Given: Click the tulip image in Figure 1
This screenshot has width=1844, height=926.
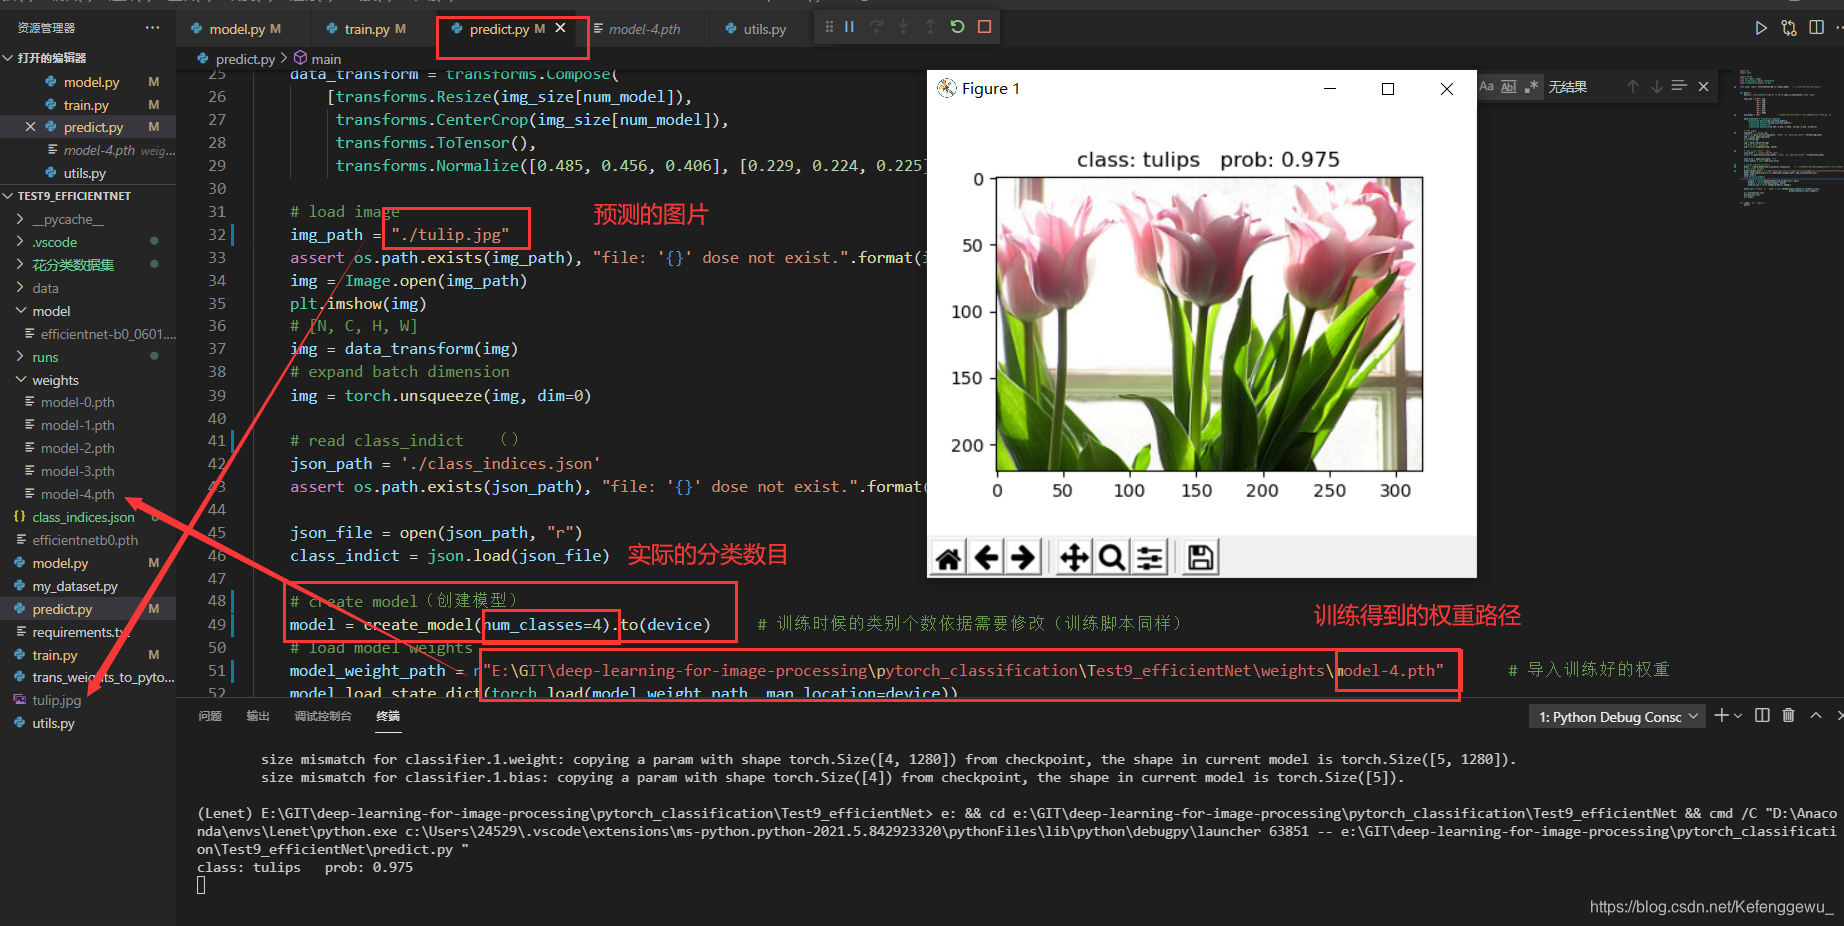Looking at the screenshot, I should click(x=1209, y=324).
